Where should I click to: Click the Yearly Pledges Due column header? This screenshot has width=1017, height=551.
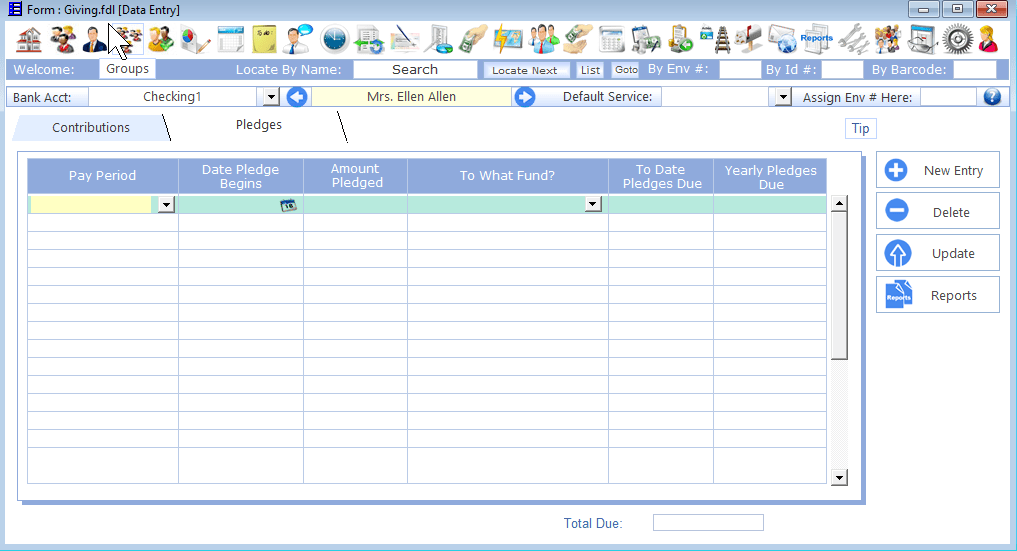tap(771, 176)
